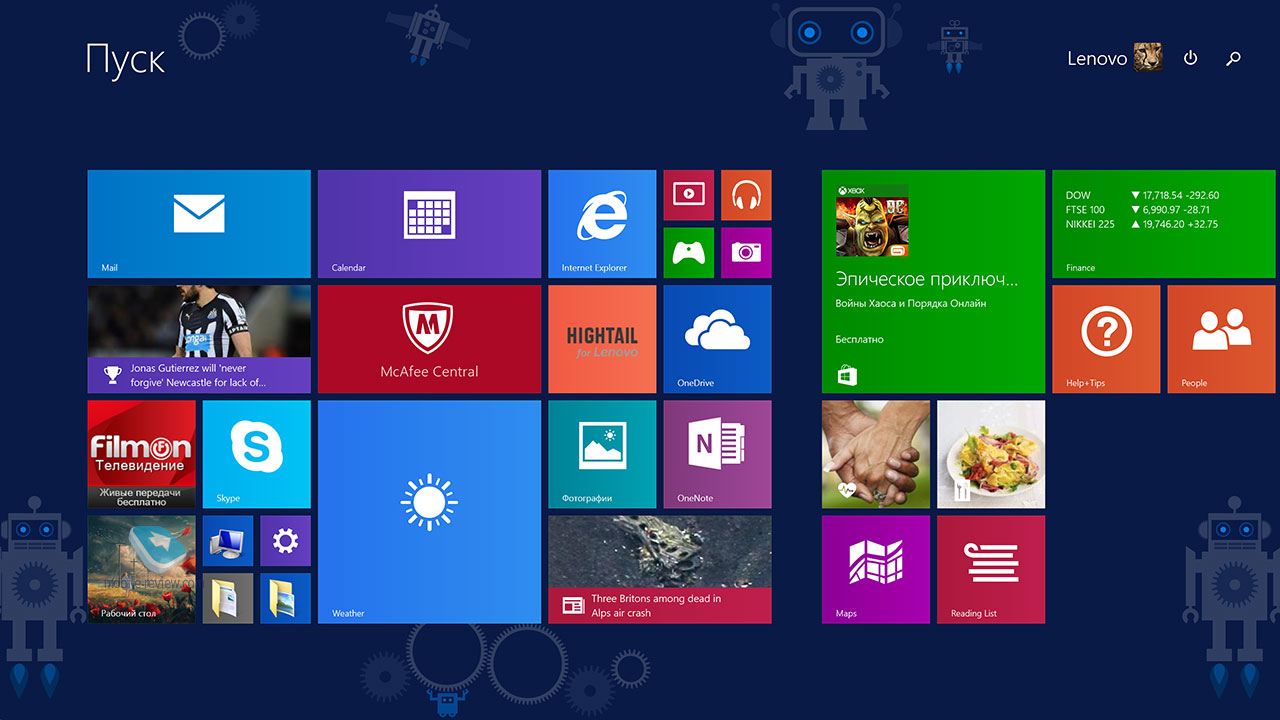Open the Lenovo user account menu
Image resolution: width=1280 pixels, height=720 pixels.
(1114, 58)
